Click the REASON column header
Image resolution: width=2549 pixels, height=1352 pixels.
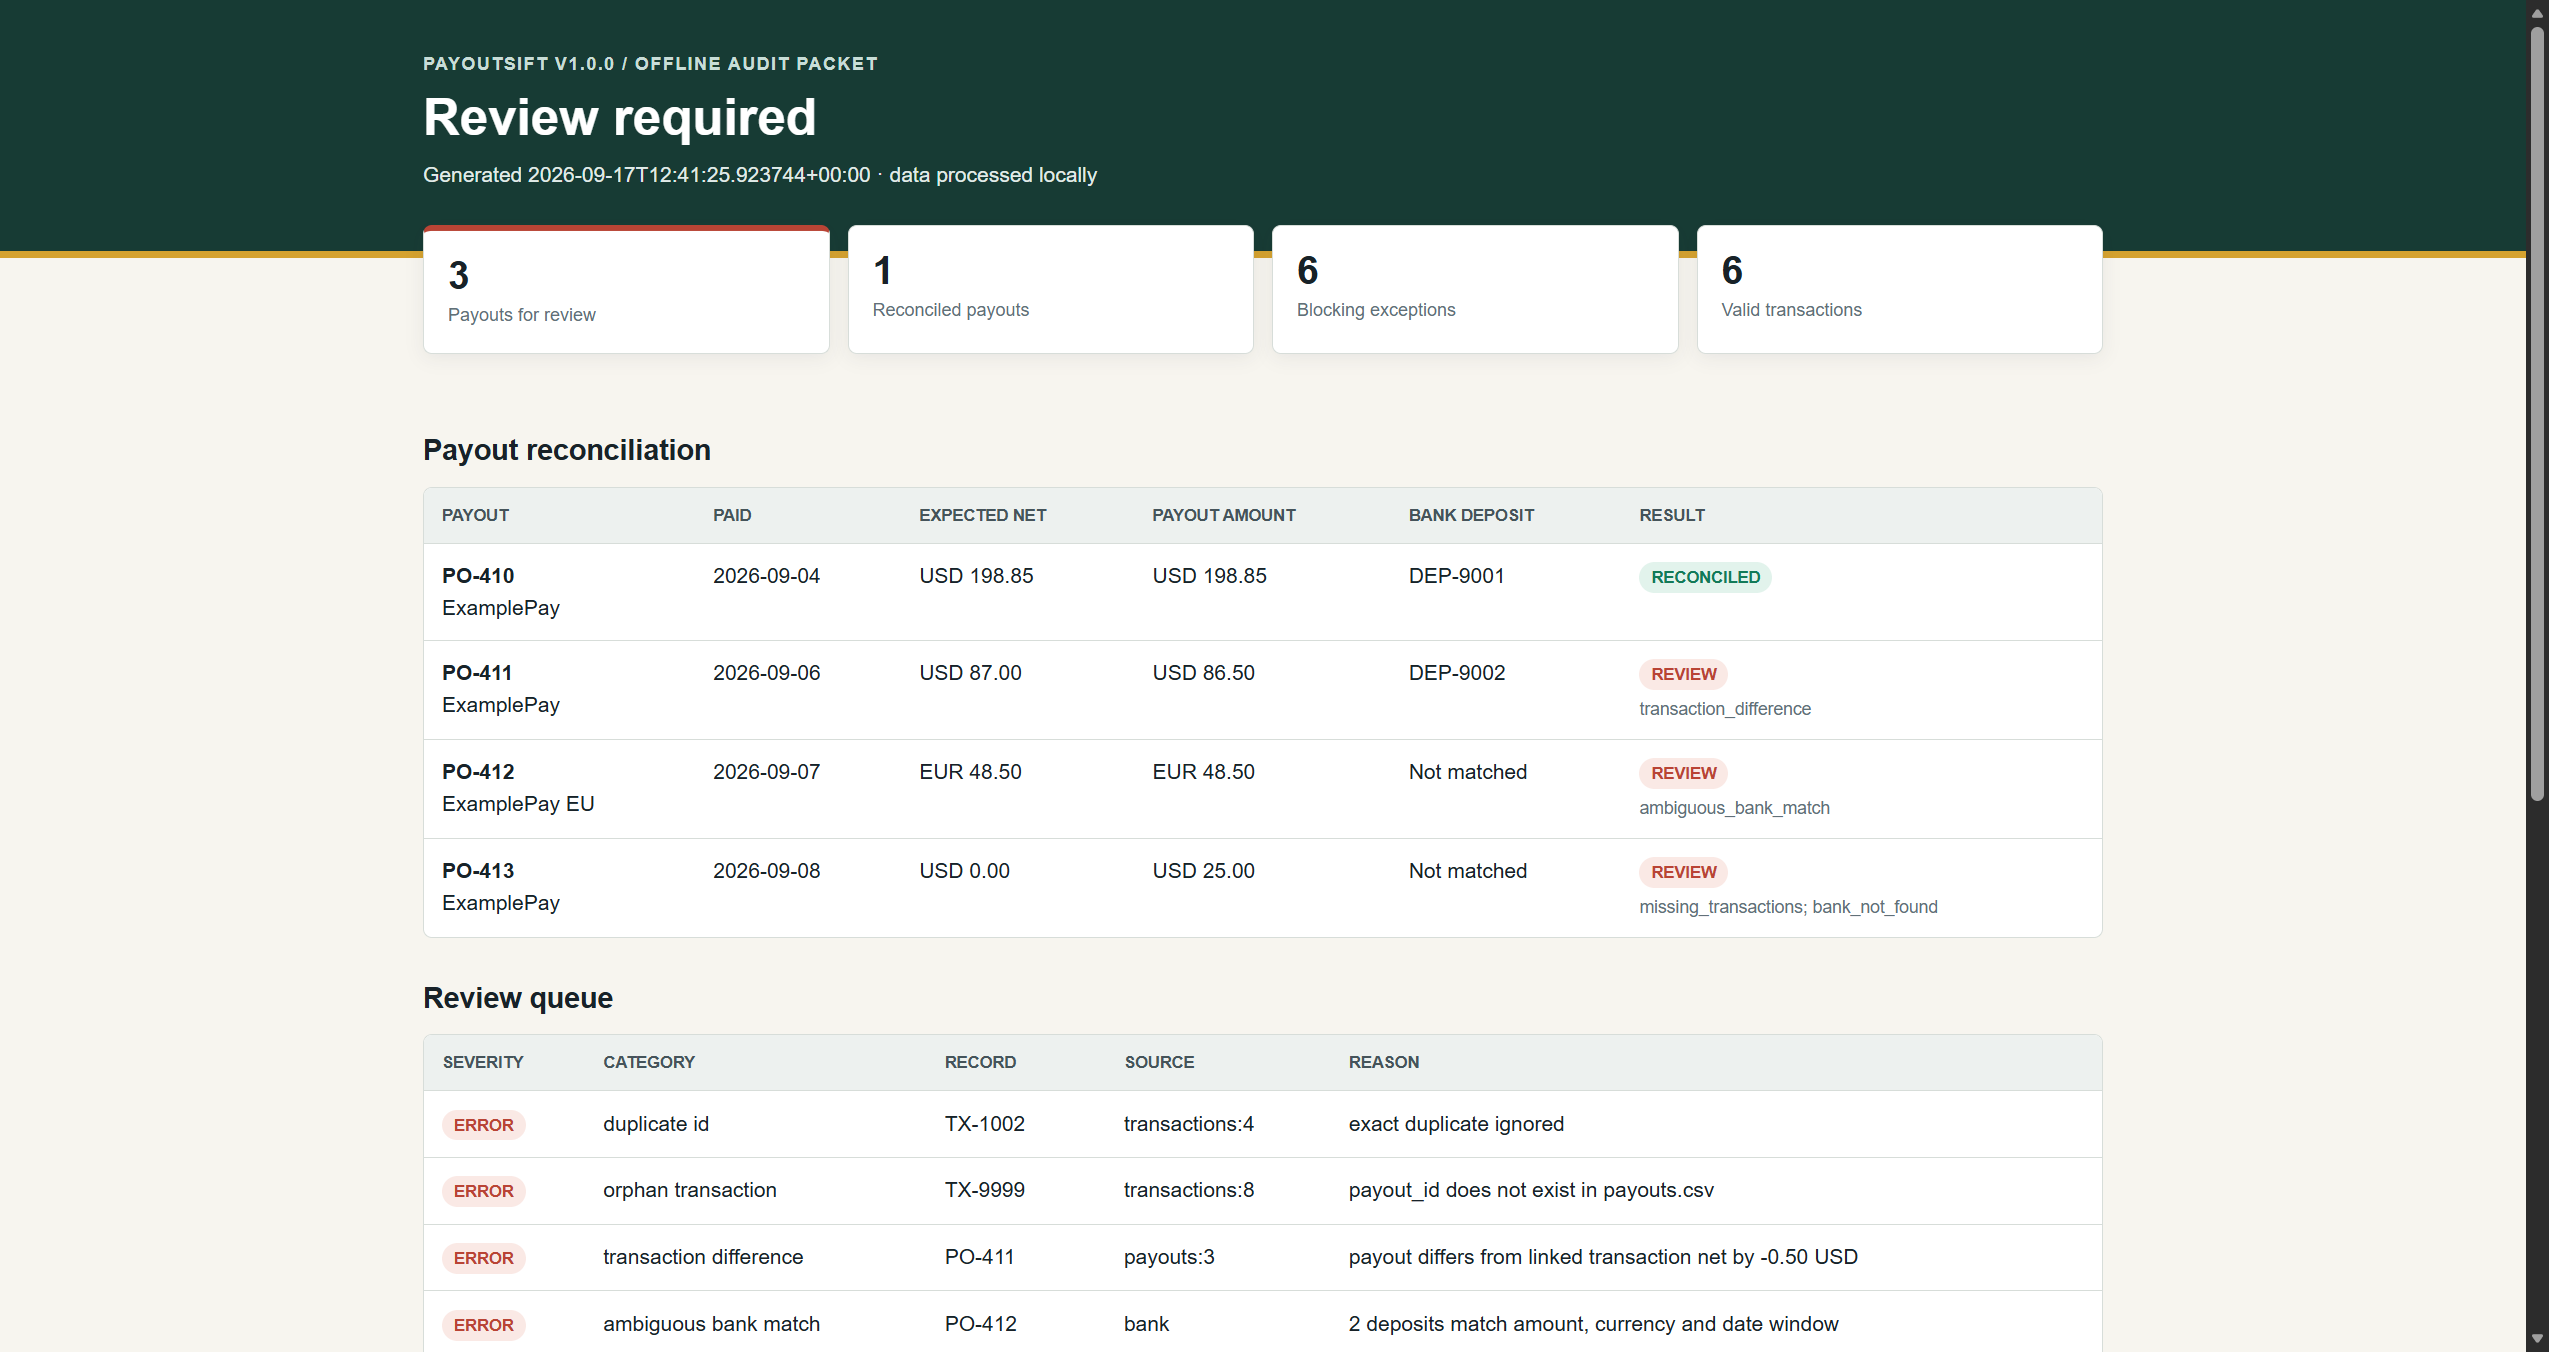click(x=1384, y=1062)
